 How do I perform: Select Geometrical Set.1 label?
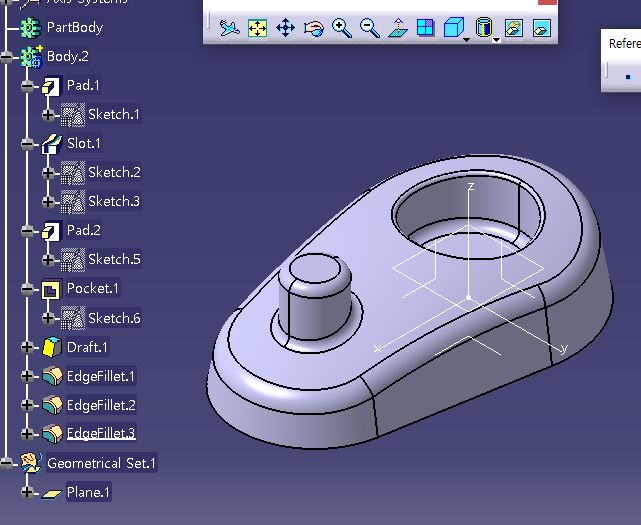[101, 463]
